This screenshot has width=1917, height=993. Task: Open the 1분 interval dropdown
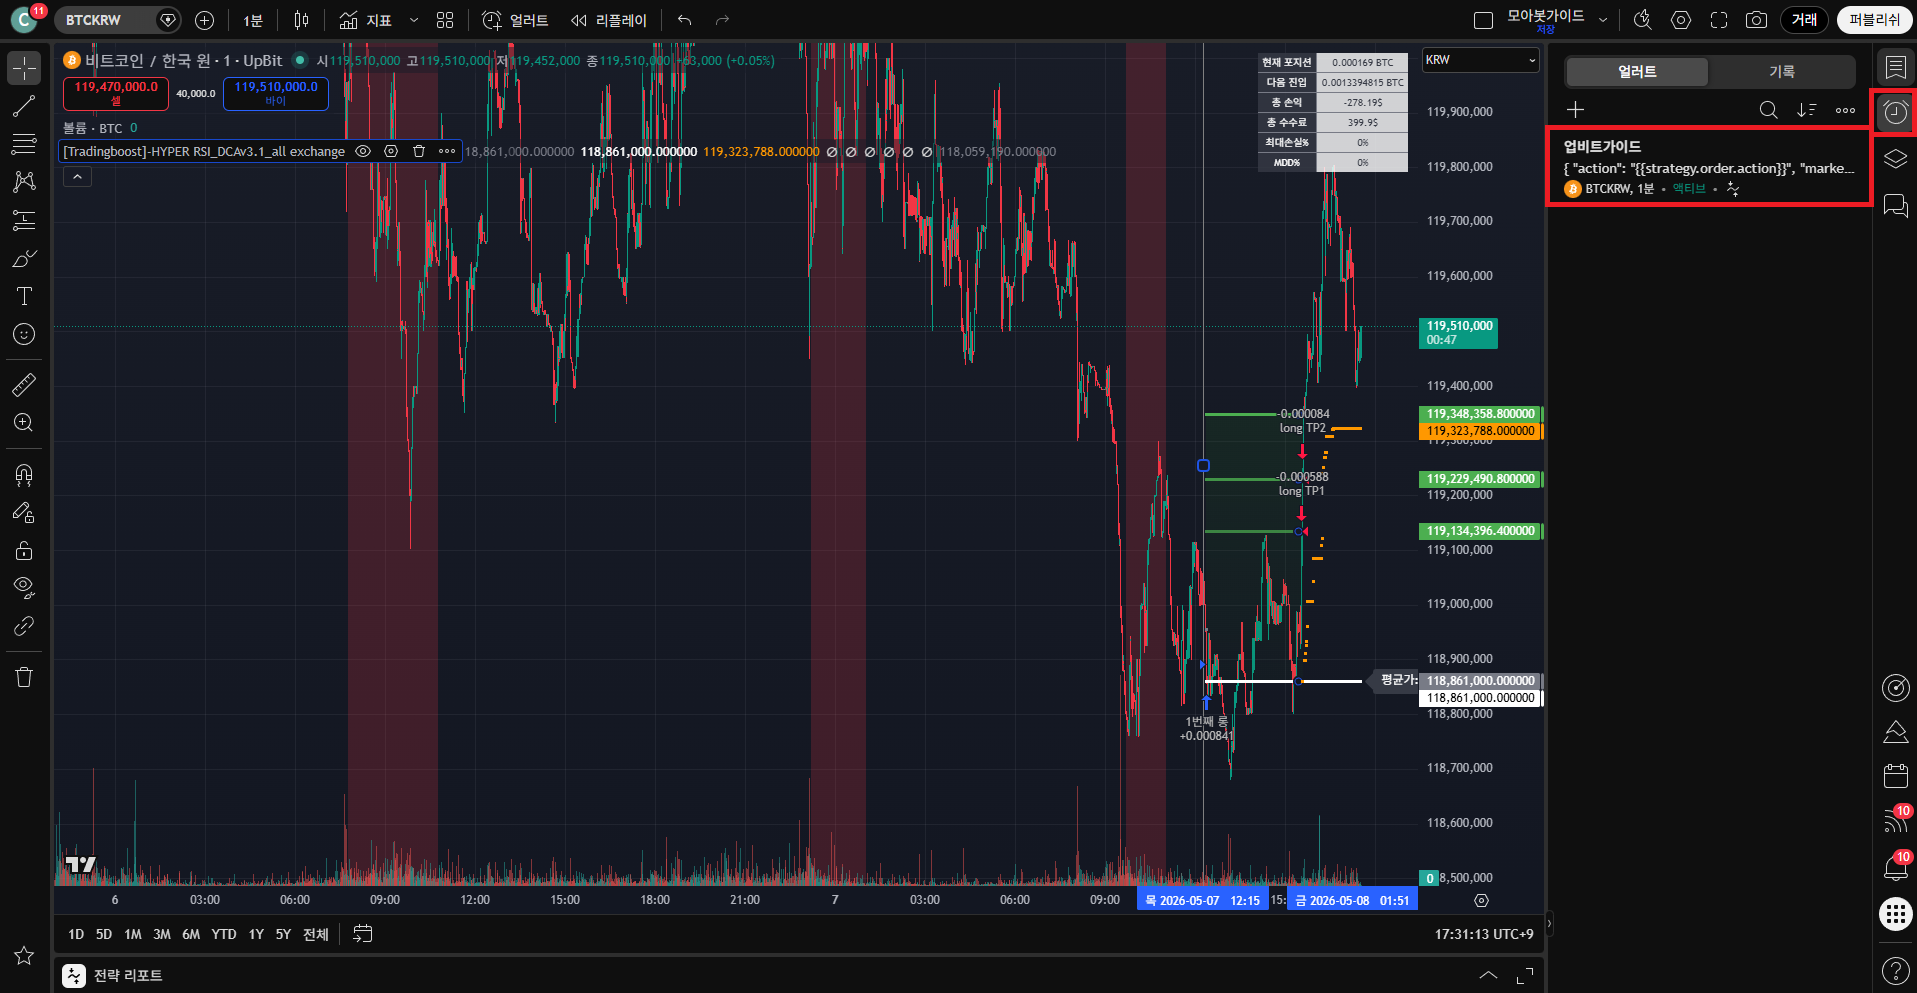pyautogui.click(x=253, y=20)
